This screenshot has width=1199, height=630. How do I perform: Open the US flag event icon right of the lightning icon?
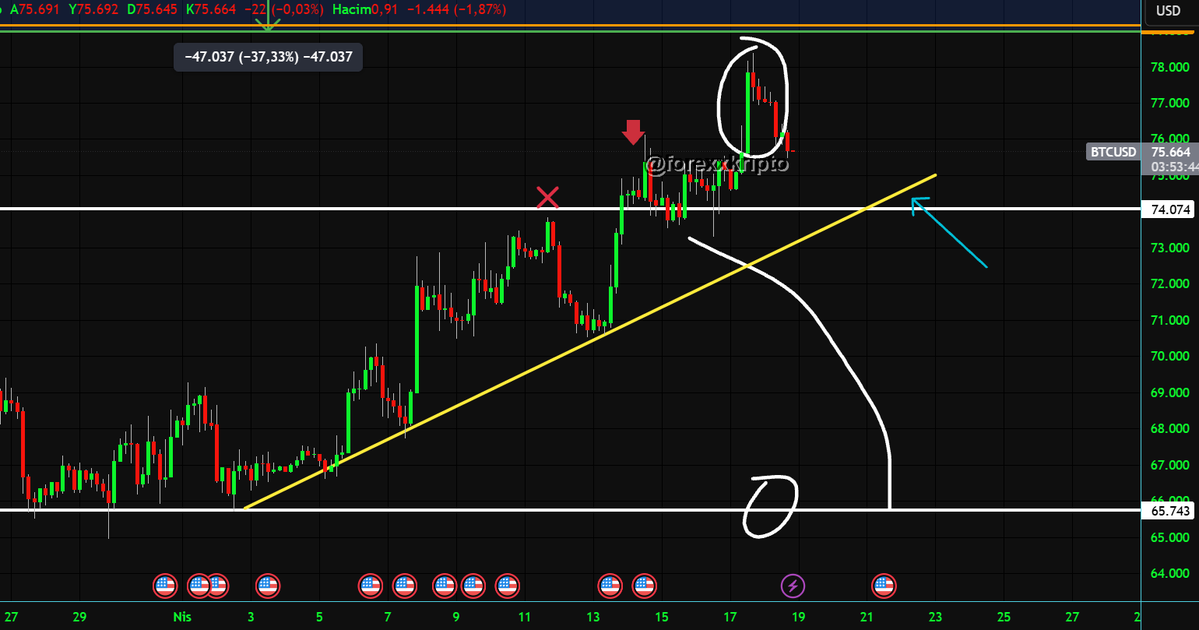tap(883, 586)
